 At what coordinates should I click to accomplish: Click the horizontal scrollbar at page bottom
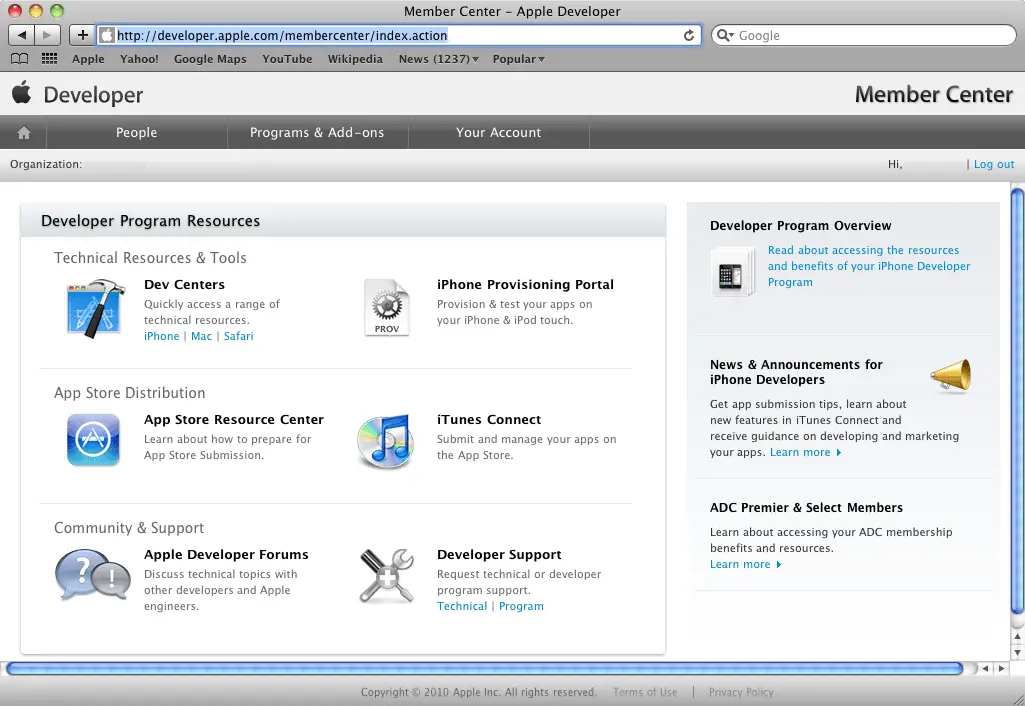pyautogui.click(x=484, y=668)
